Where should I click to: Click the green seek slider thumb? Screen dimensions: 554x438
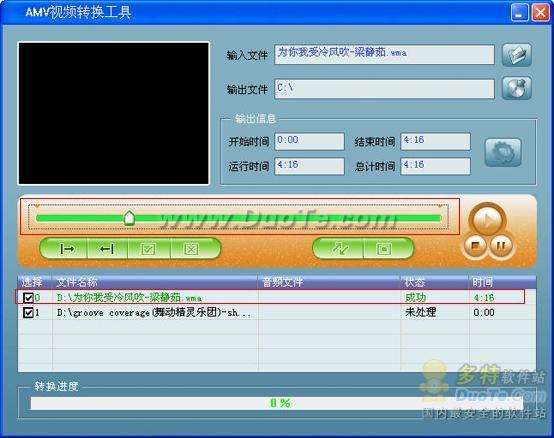tap(129, 218)
